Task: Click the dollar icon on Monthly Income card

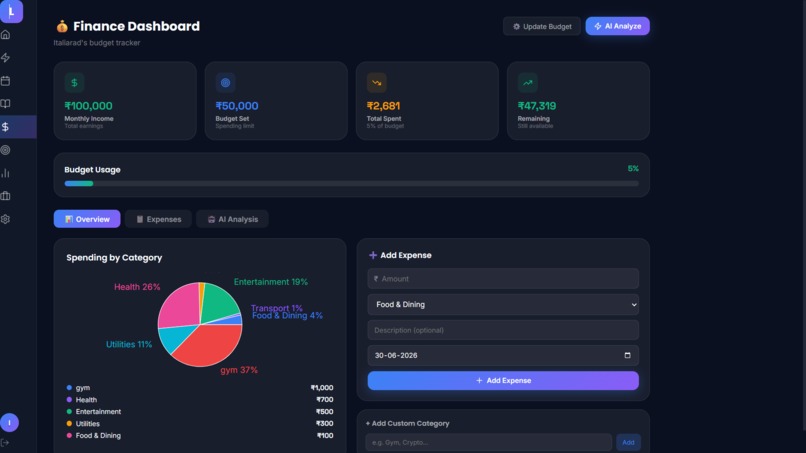Action: point(74,82)
